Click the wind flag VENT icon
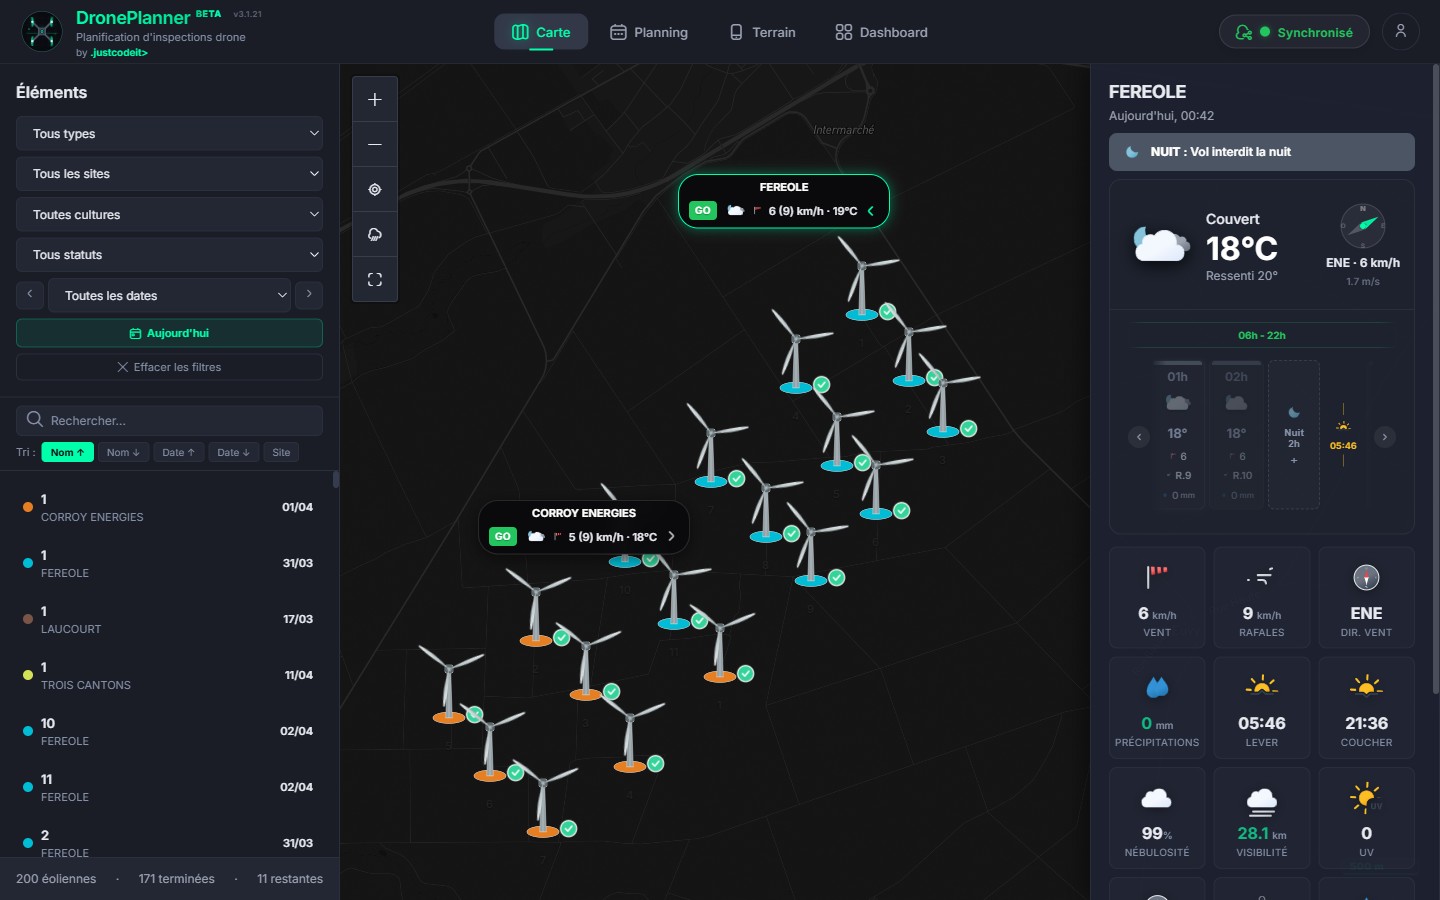Image resolution: width=1440 pixels, height=900 pixels. [1157, 577]
